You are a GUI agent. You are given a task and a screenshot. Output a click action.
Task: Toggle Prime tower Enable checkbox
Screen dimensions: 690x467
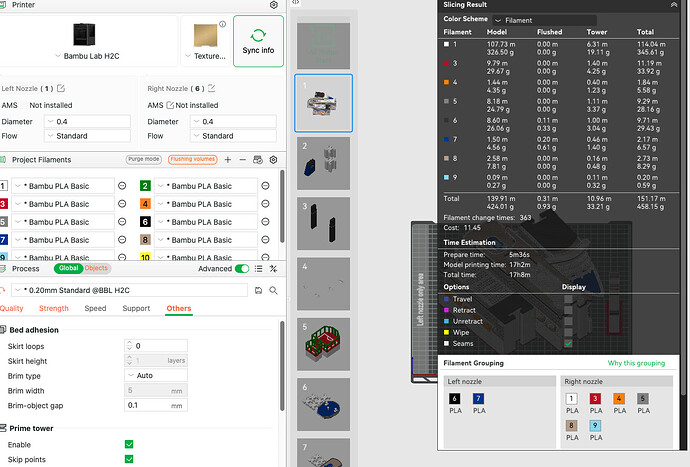[129, 445]
